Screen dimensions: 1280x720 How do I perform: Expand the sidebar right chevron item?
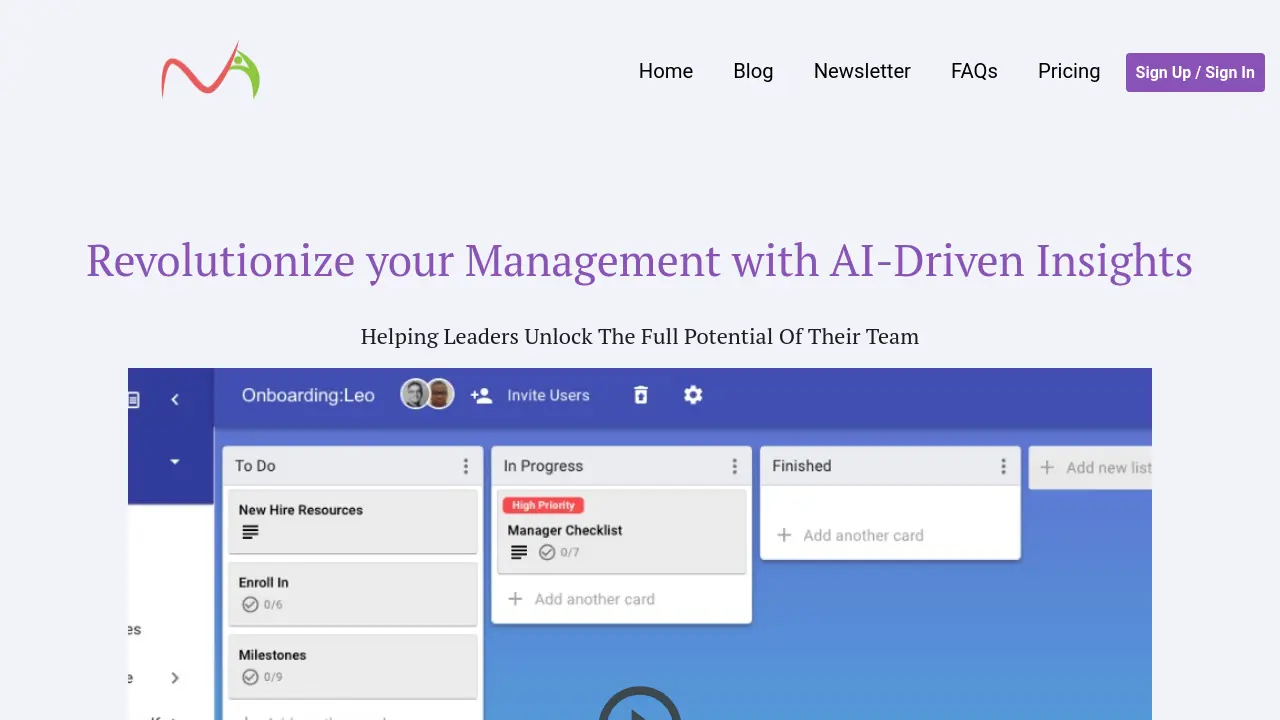pyautogui.click(x=175, y=678)
